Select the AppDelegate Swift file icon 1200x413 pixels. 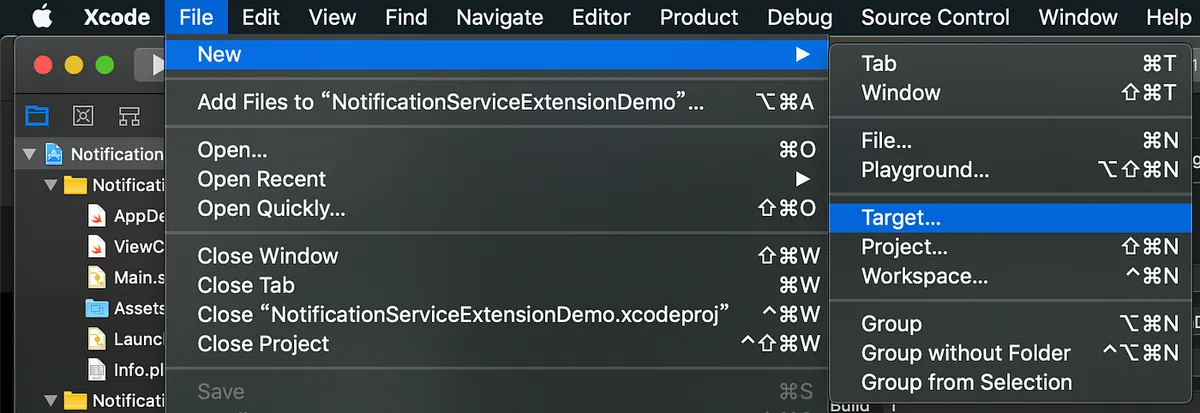(x=97, y=216)
